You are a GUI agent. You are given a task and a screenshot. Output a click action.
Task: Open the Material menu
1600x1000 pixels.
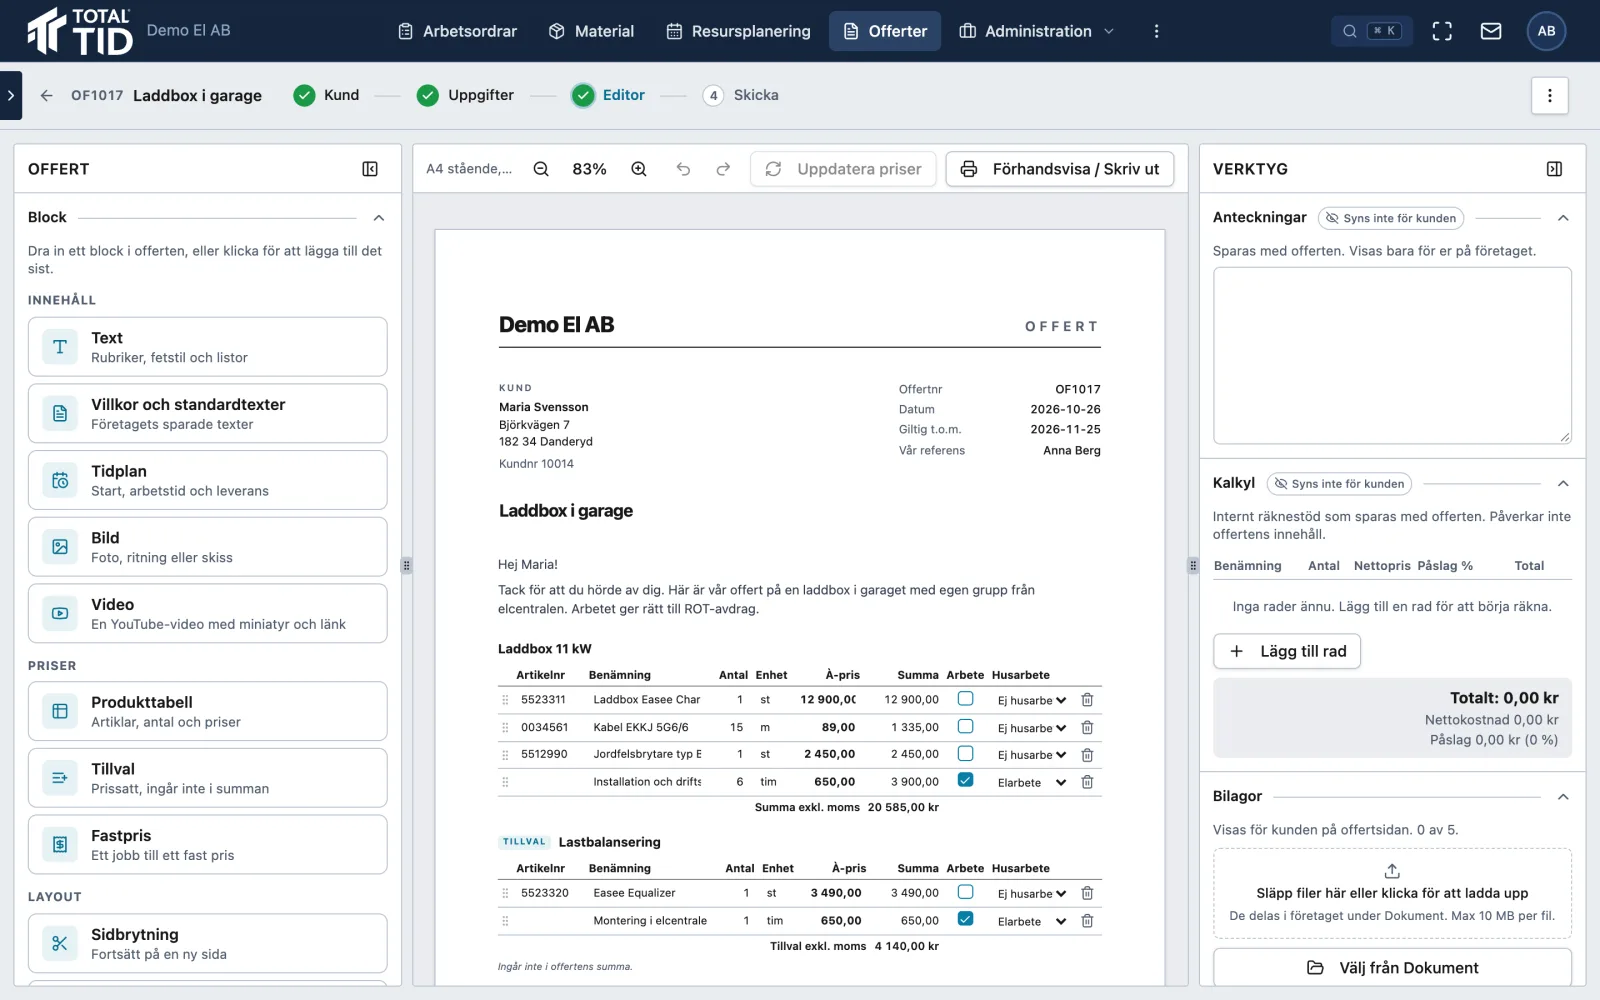[591, 31]
